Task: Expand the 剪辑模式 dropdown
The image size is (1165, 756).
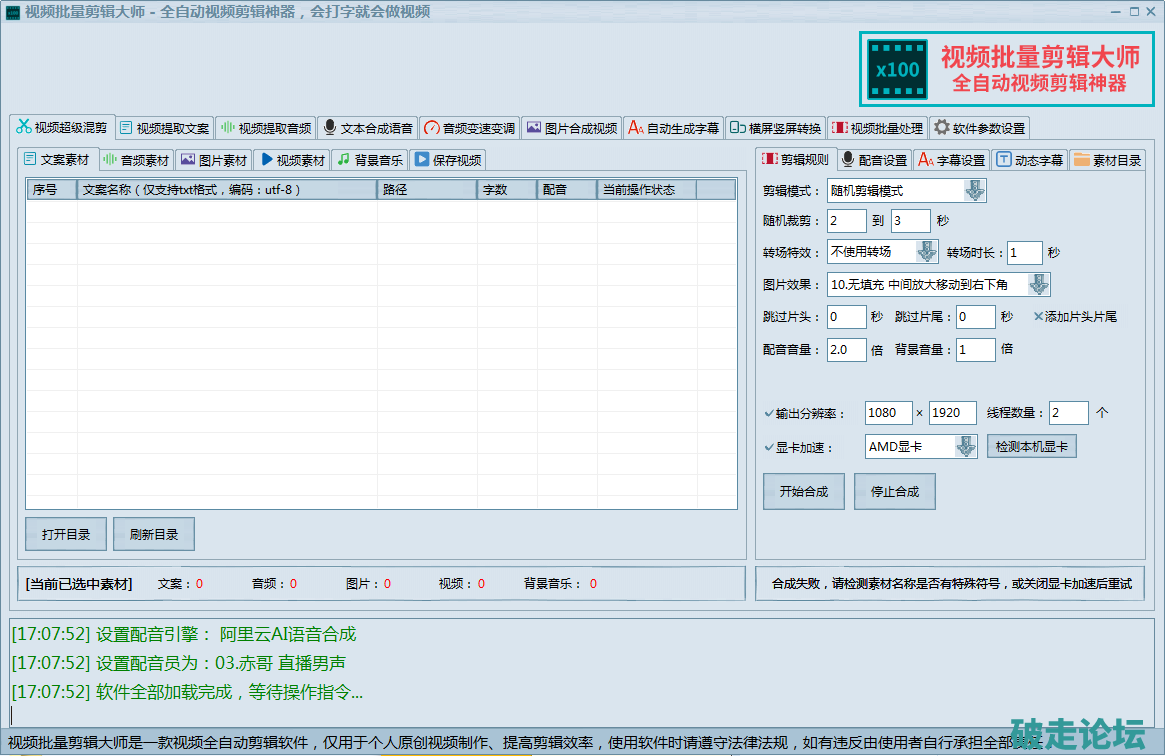Action: coord(974,191)
